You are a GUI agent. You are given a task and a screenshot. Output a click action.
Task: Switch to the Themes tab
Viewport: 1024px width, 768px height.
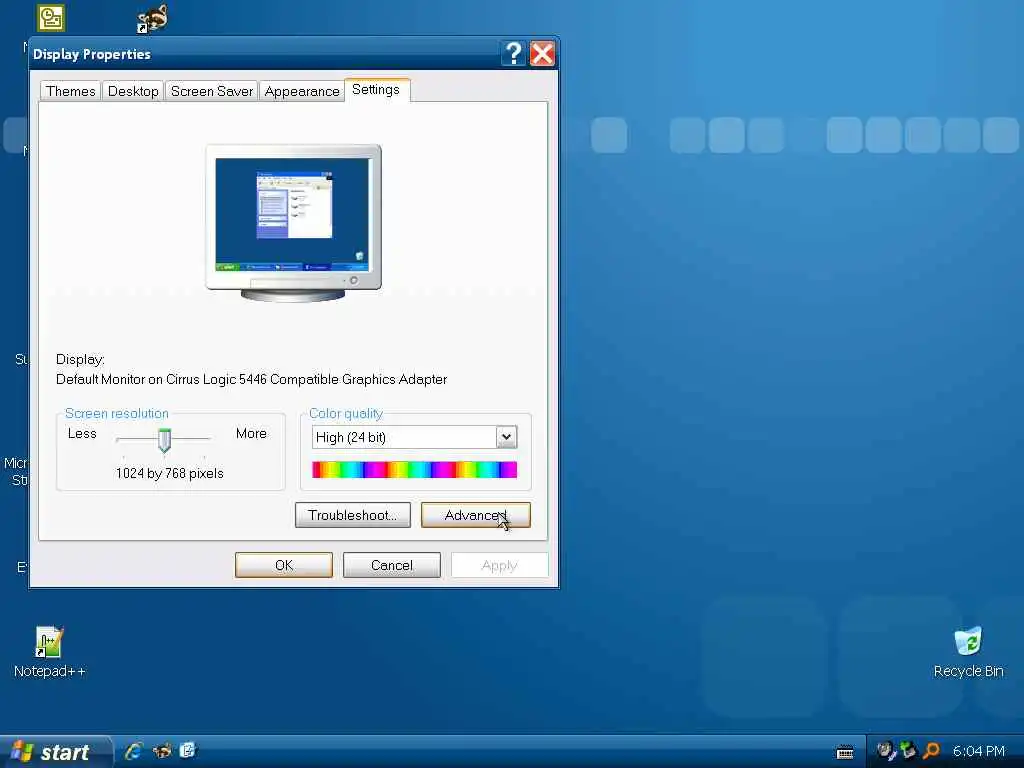71,91
